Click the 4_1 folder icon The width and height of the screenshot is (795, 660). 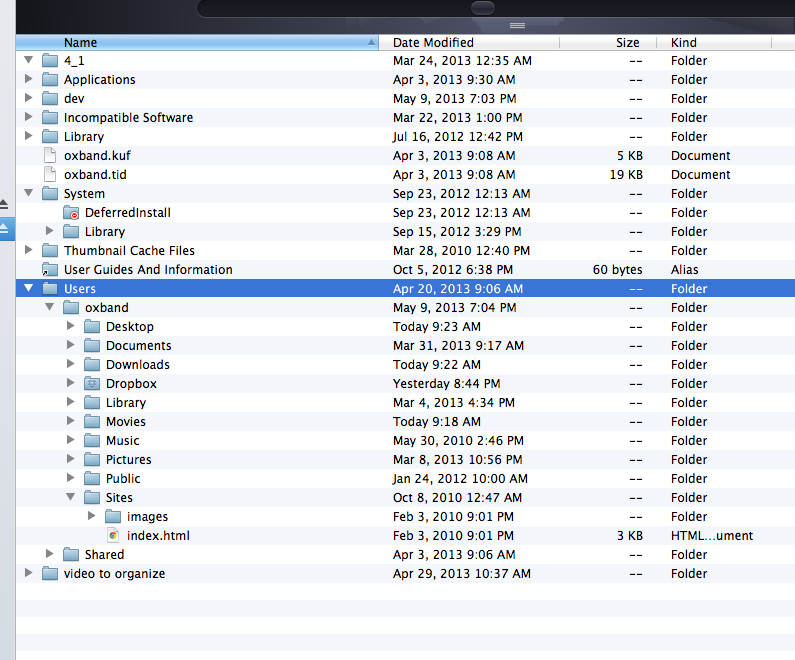click(x=50, y=60)
